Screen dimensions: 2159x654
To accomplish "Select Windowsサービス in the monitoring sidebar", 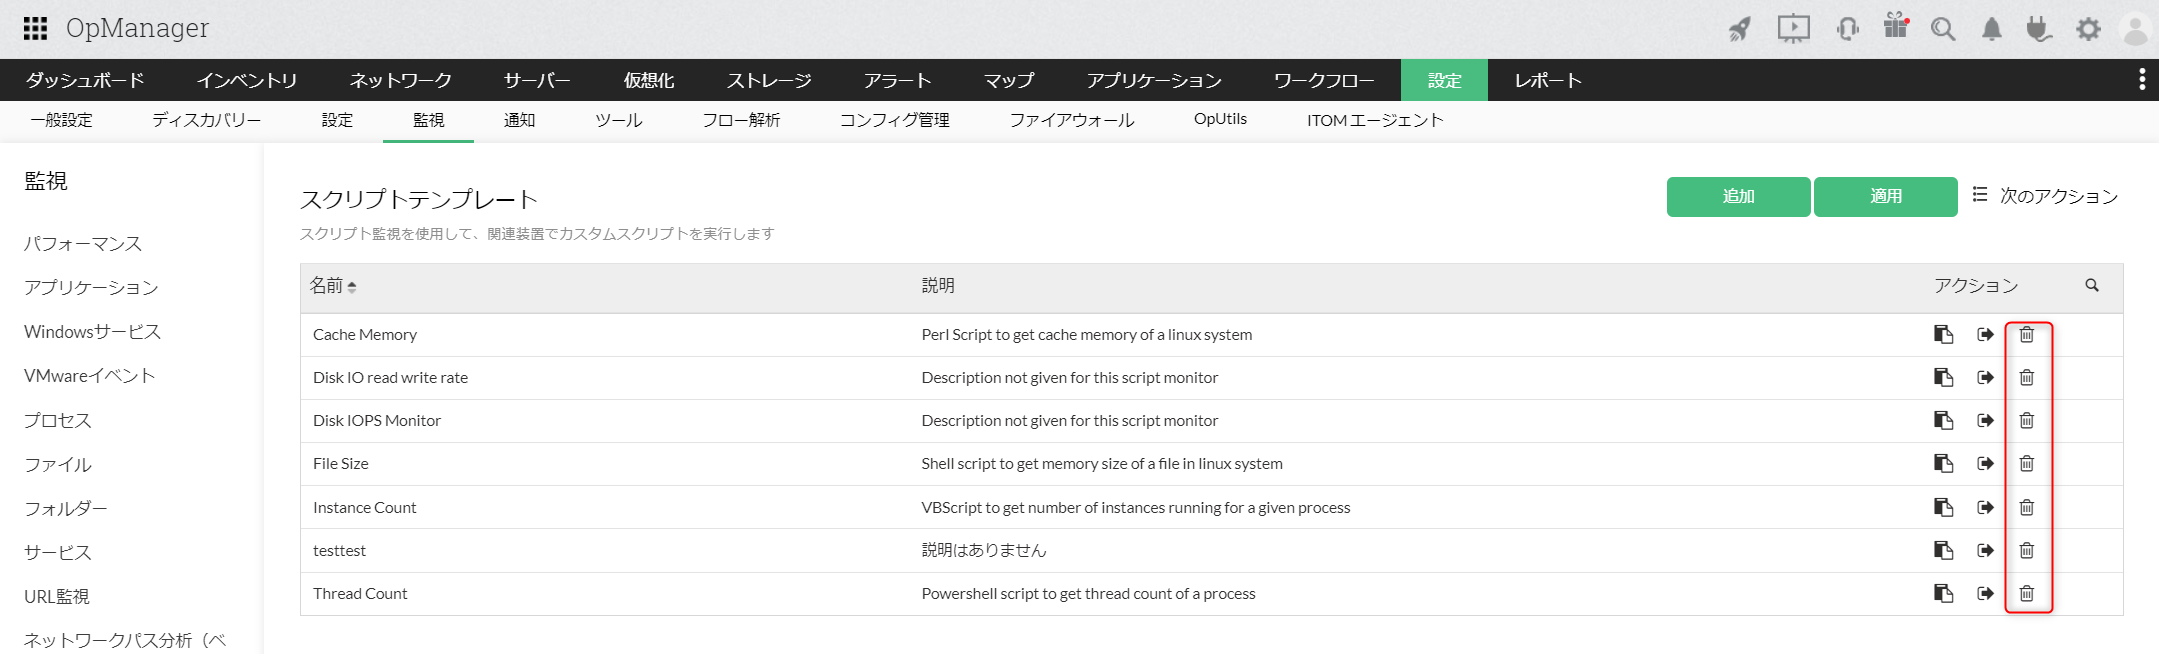I will [x=92, y=332].
